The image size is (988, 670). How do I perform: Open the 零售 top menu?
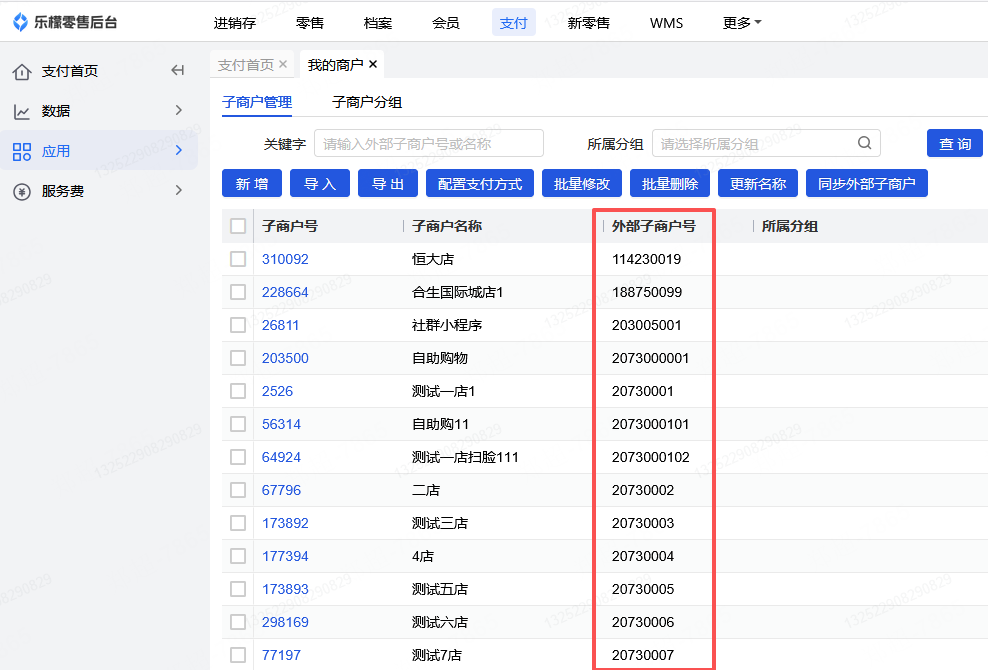tap(309, 23)
